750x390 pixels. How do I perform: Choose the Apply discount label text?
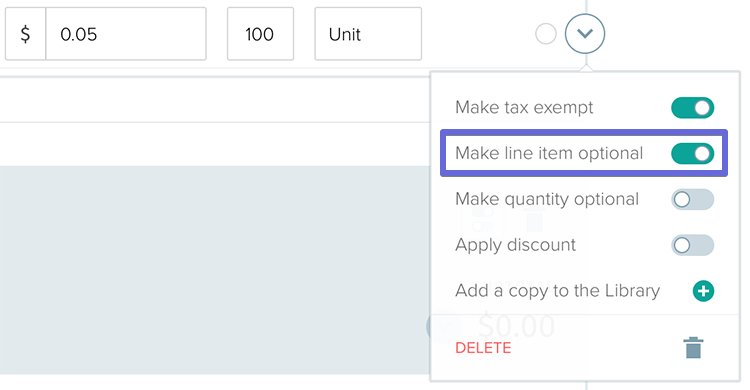(516, 245)
